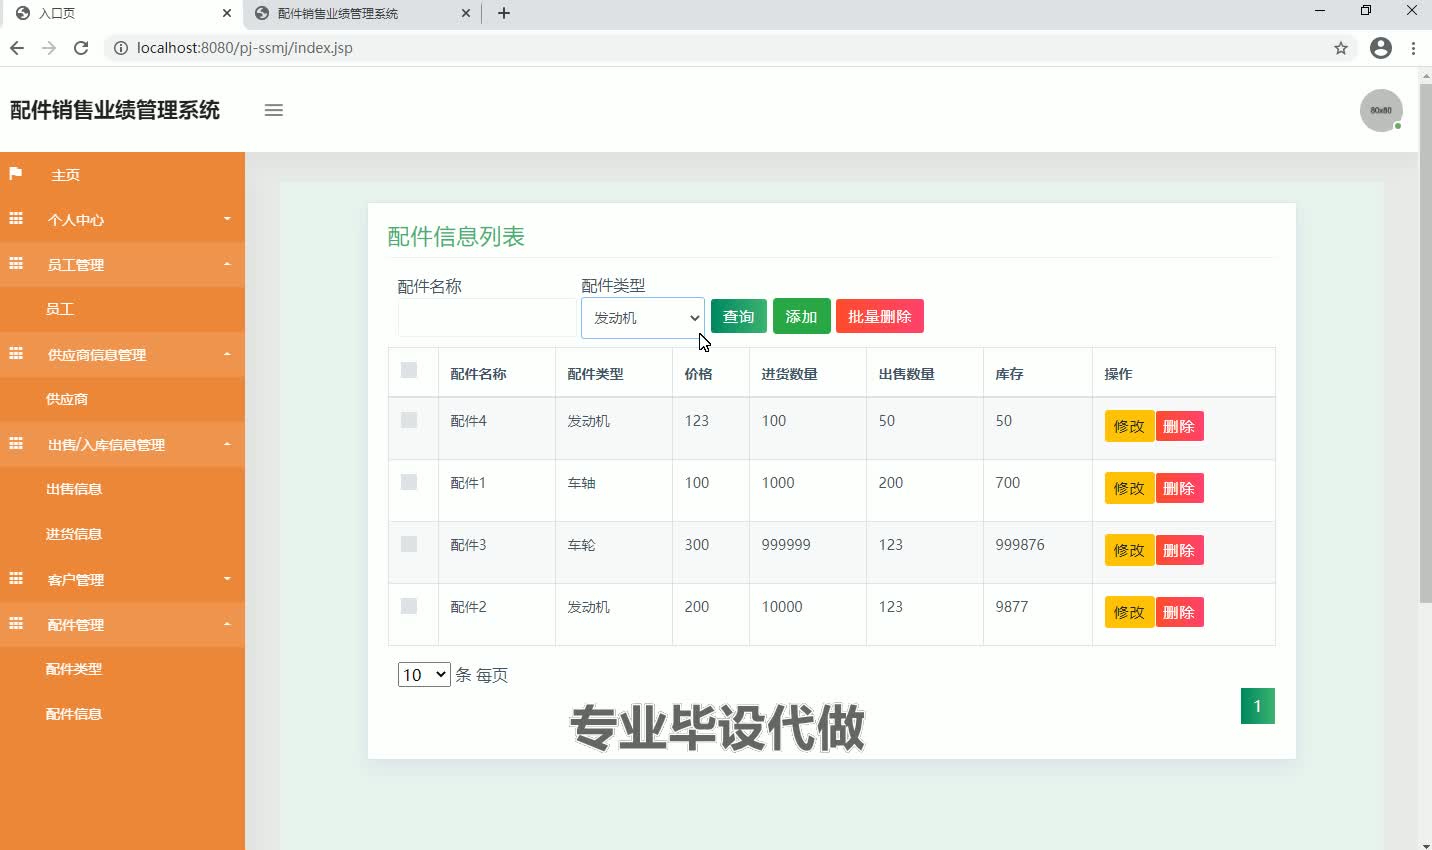Open a new browser tab
Screen dimensions: 1432x850
point(504,13)
